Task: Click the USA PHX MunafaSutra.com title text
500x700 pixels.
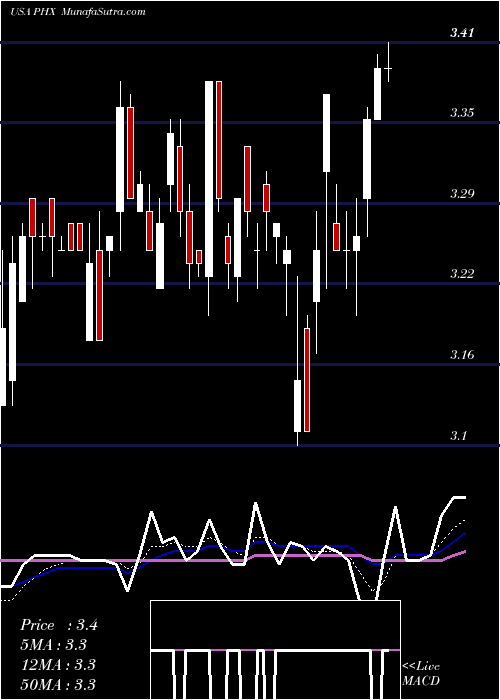Action: point(78,12)
